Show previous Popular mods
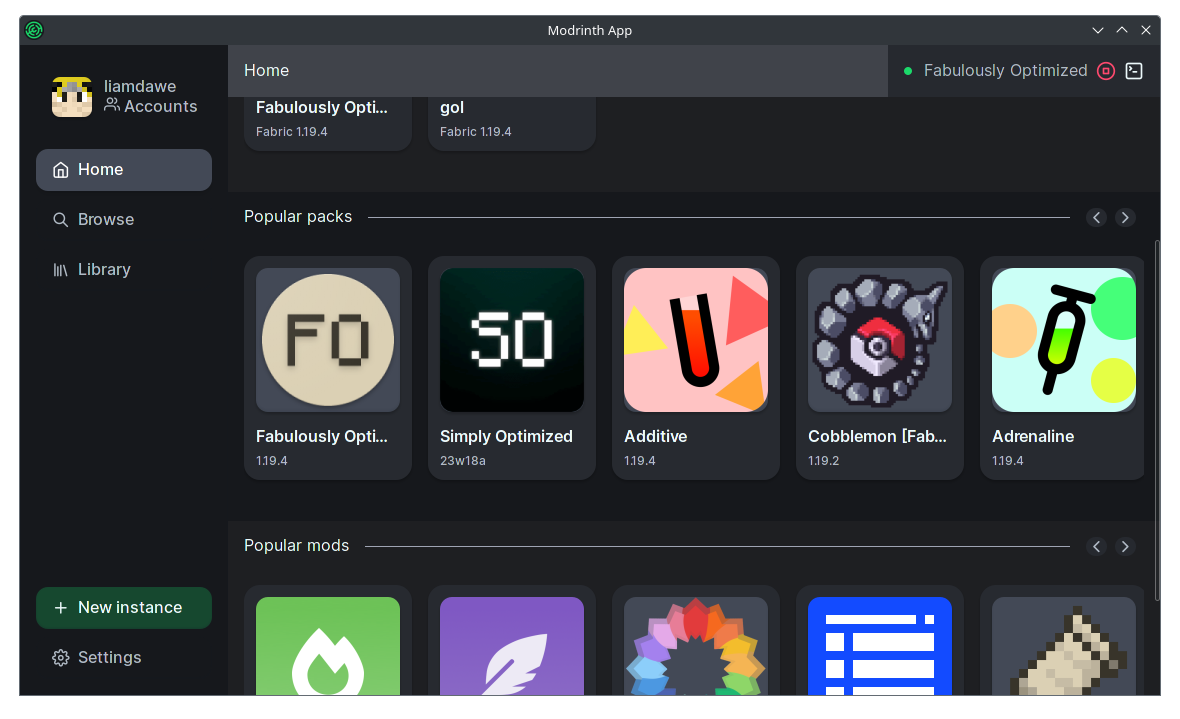 1097,546
